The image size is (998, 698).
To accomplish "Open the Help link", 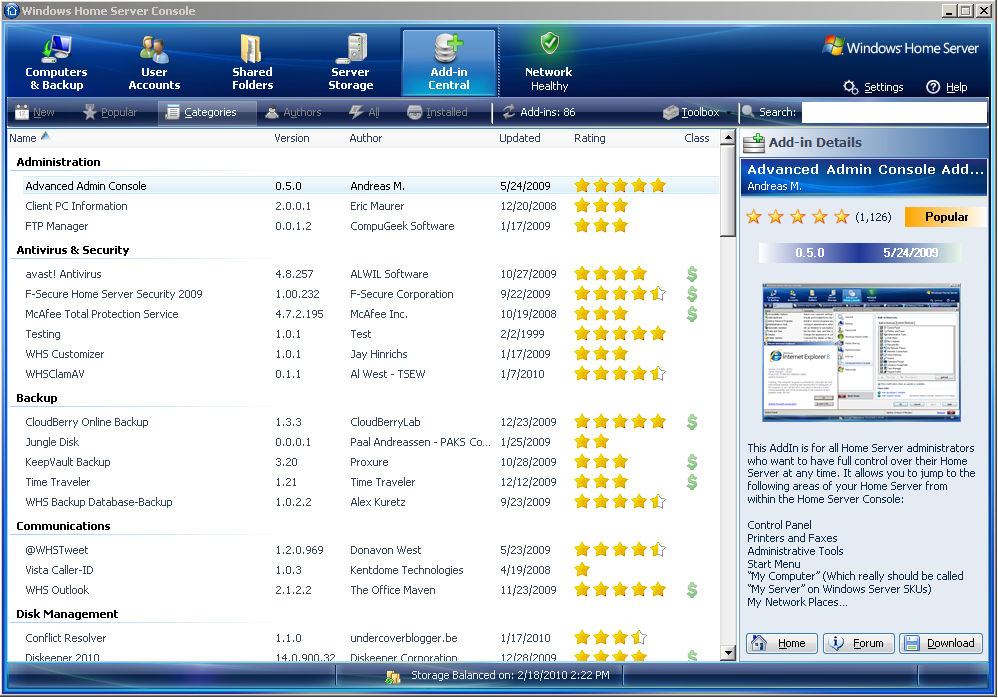I will [956, 87].
